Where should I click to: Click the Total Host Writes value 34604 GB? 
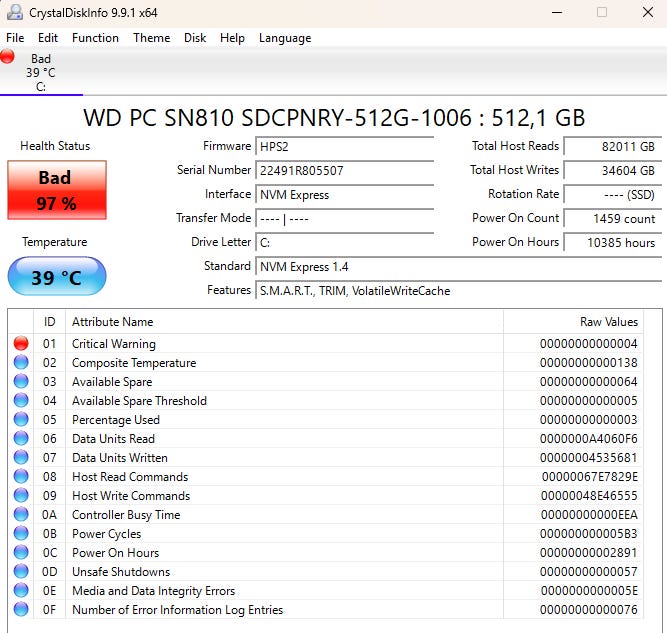[x=613, y=171]
